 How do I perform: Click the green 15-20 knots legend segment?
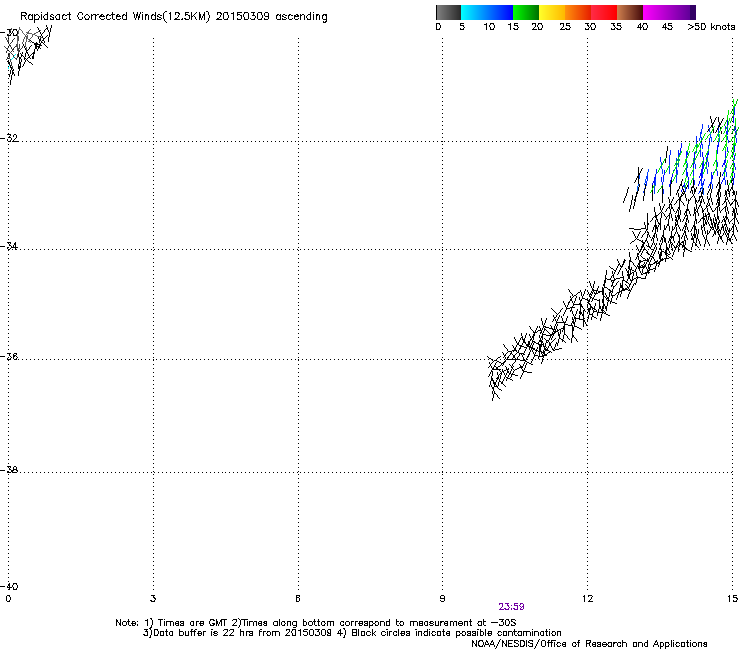[x=526, y=12]
